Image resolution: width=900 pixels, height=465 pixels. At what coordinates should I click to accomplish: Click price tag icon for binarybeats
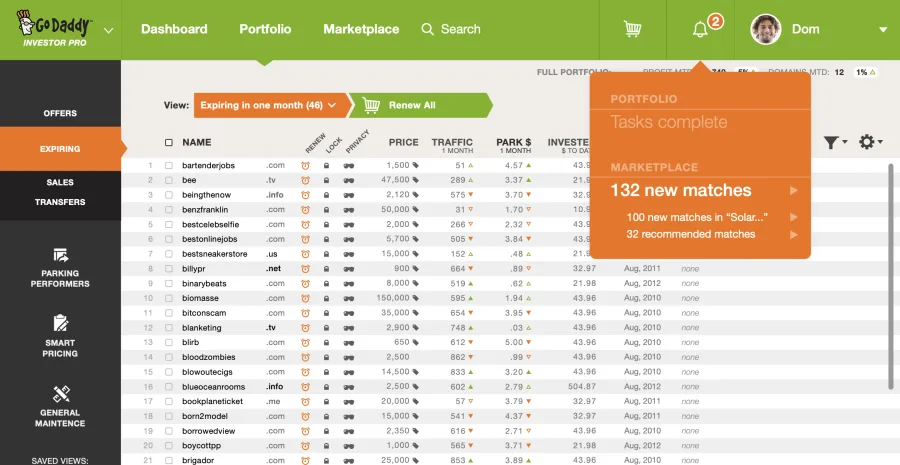click(416, 284)
